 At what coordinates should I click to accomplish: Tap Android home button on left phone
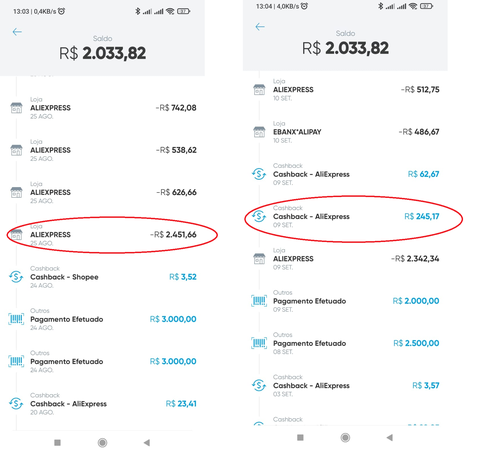(x=102, y=443)
